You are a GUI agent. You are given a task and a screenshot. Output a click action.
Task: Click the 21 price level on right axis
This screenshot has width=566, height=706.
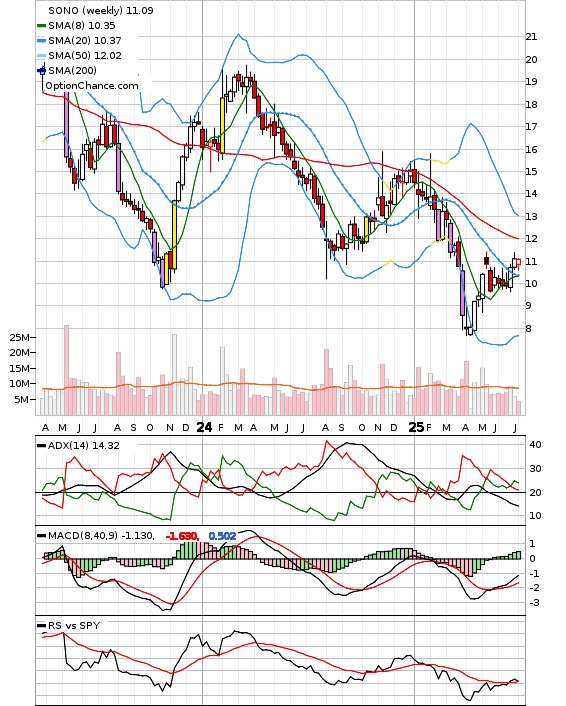531,36
